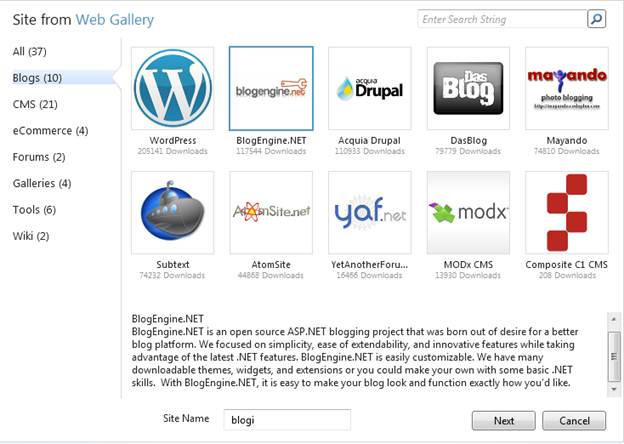Click the AtomSite name label
Image resolution: width=624 pixels, height=444 pixels.
coord(271,265)
